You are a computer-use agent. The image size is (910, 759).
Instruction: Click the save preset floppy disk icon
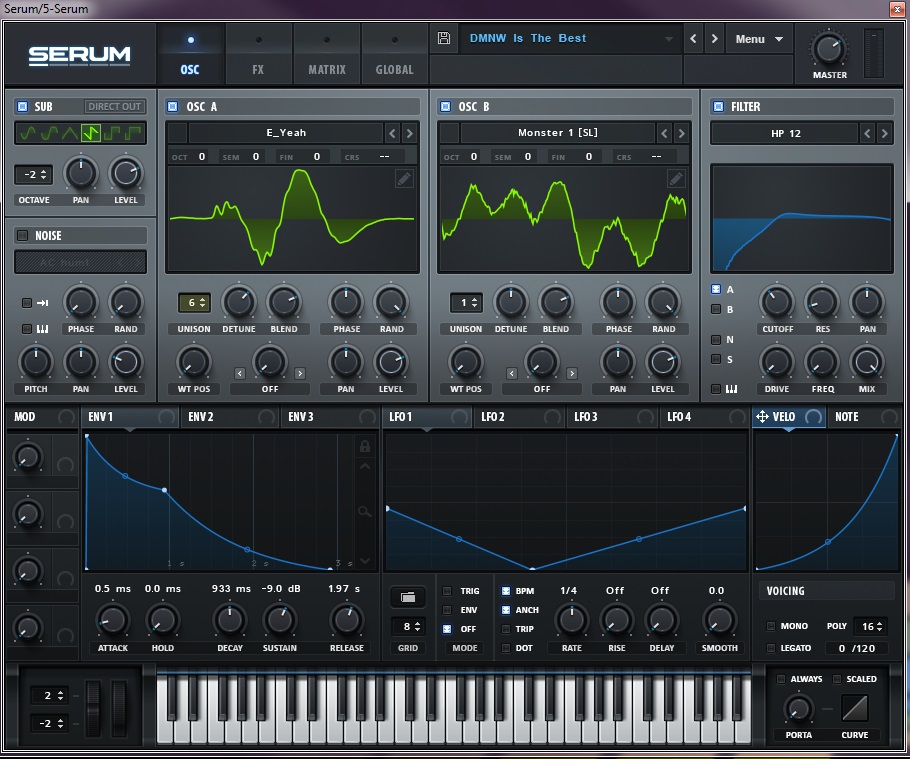pos(444,39)
